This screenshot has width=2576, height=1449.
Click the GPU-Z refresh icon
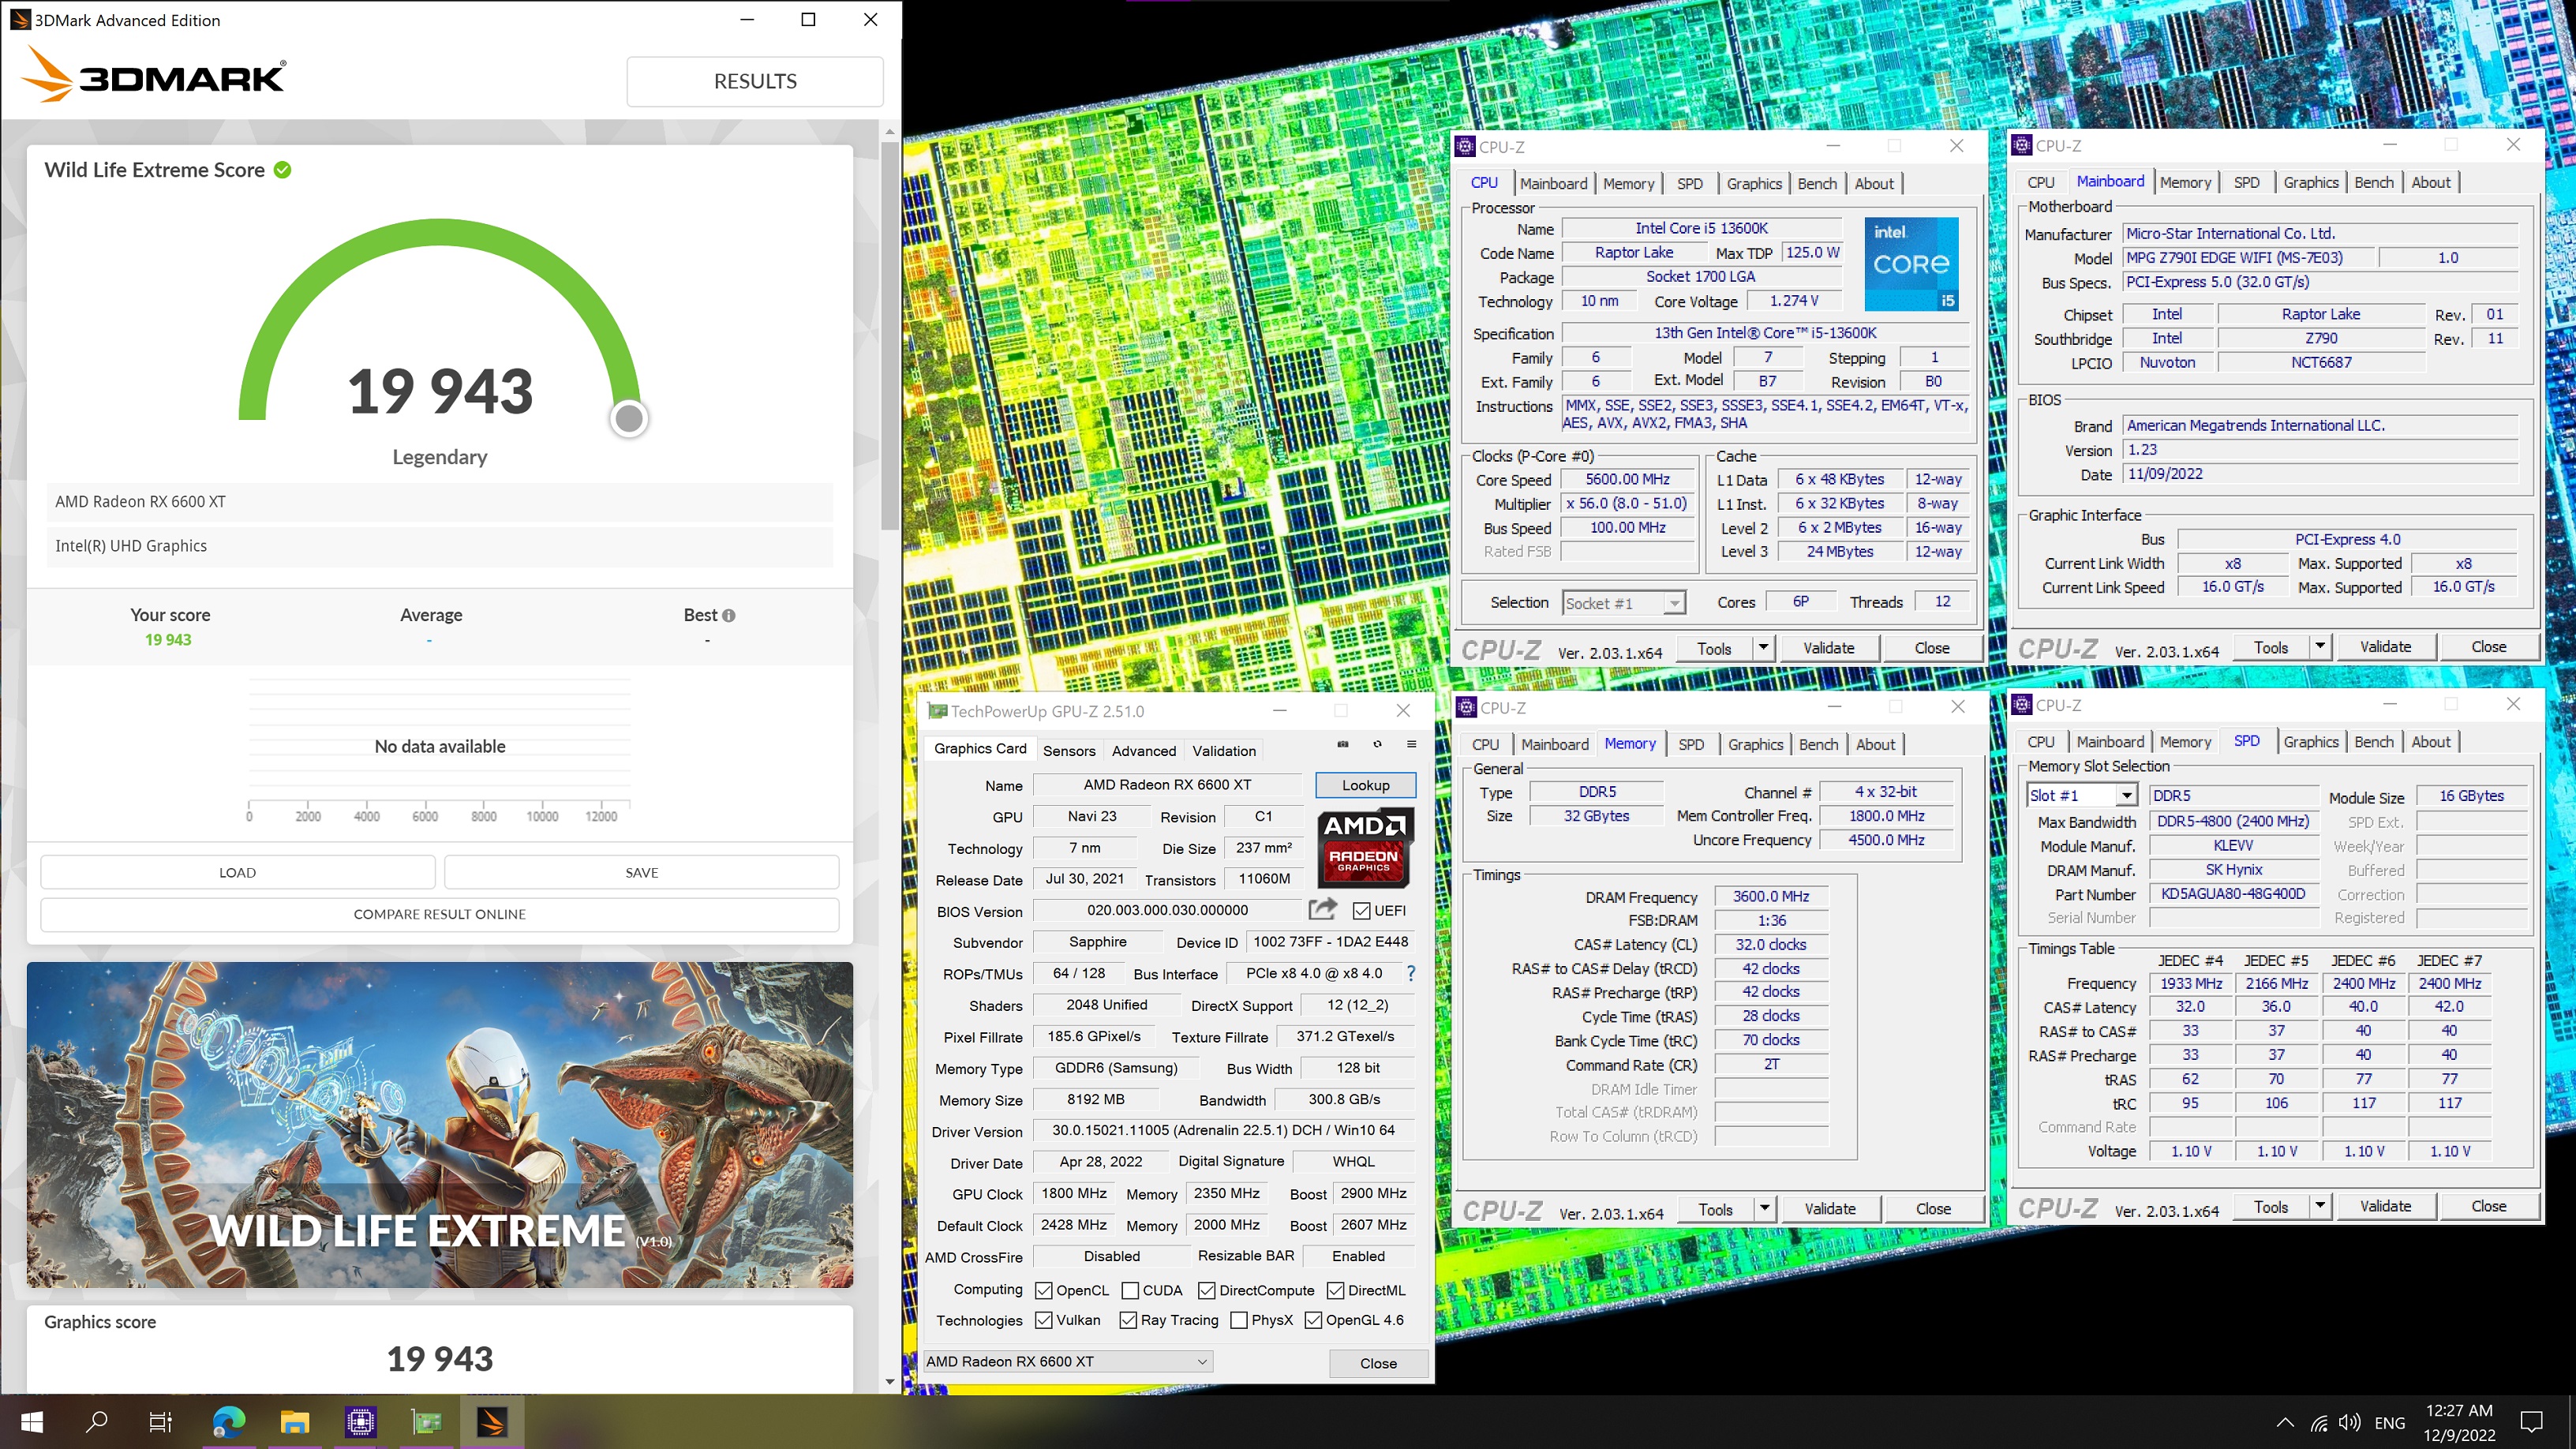coord(1377,744)
